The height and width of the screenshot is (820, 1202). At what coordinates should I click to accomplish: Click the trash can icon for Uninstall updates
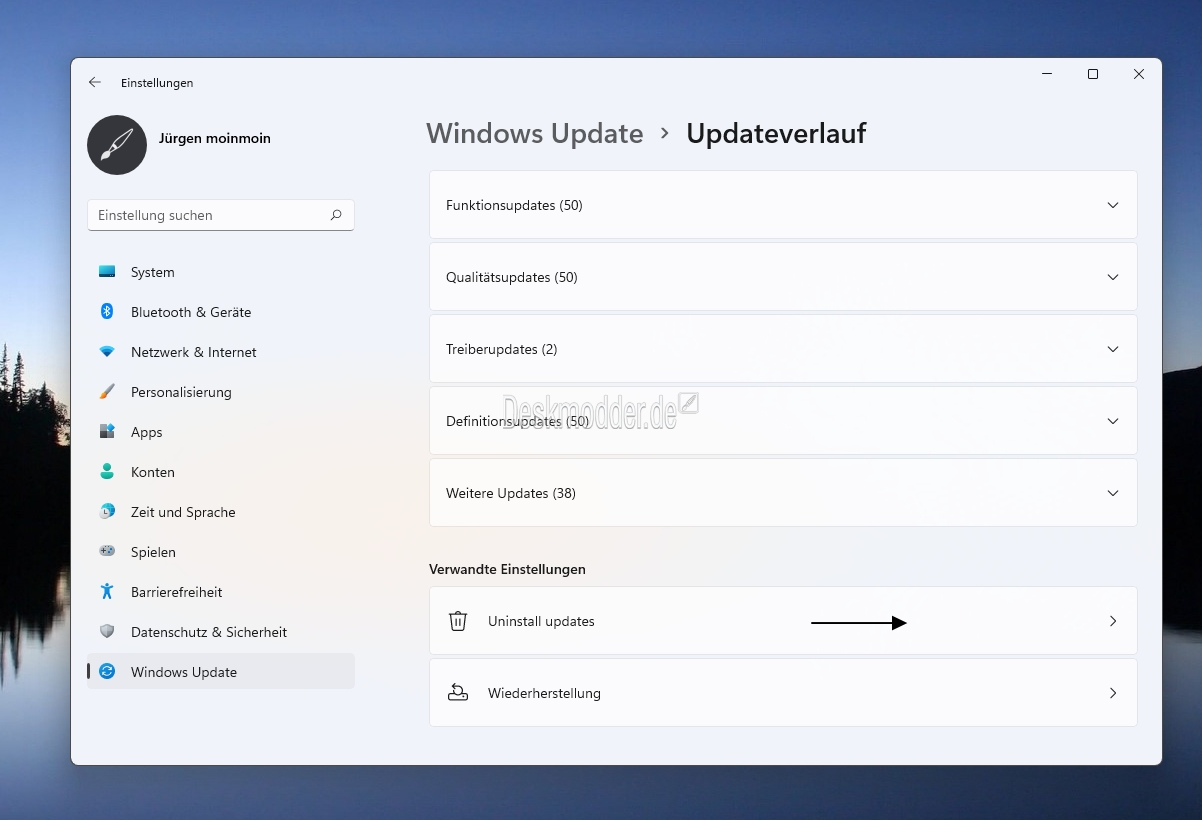tap(458, 621)
